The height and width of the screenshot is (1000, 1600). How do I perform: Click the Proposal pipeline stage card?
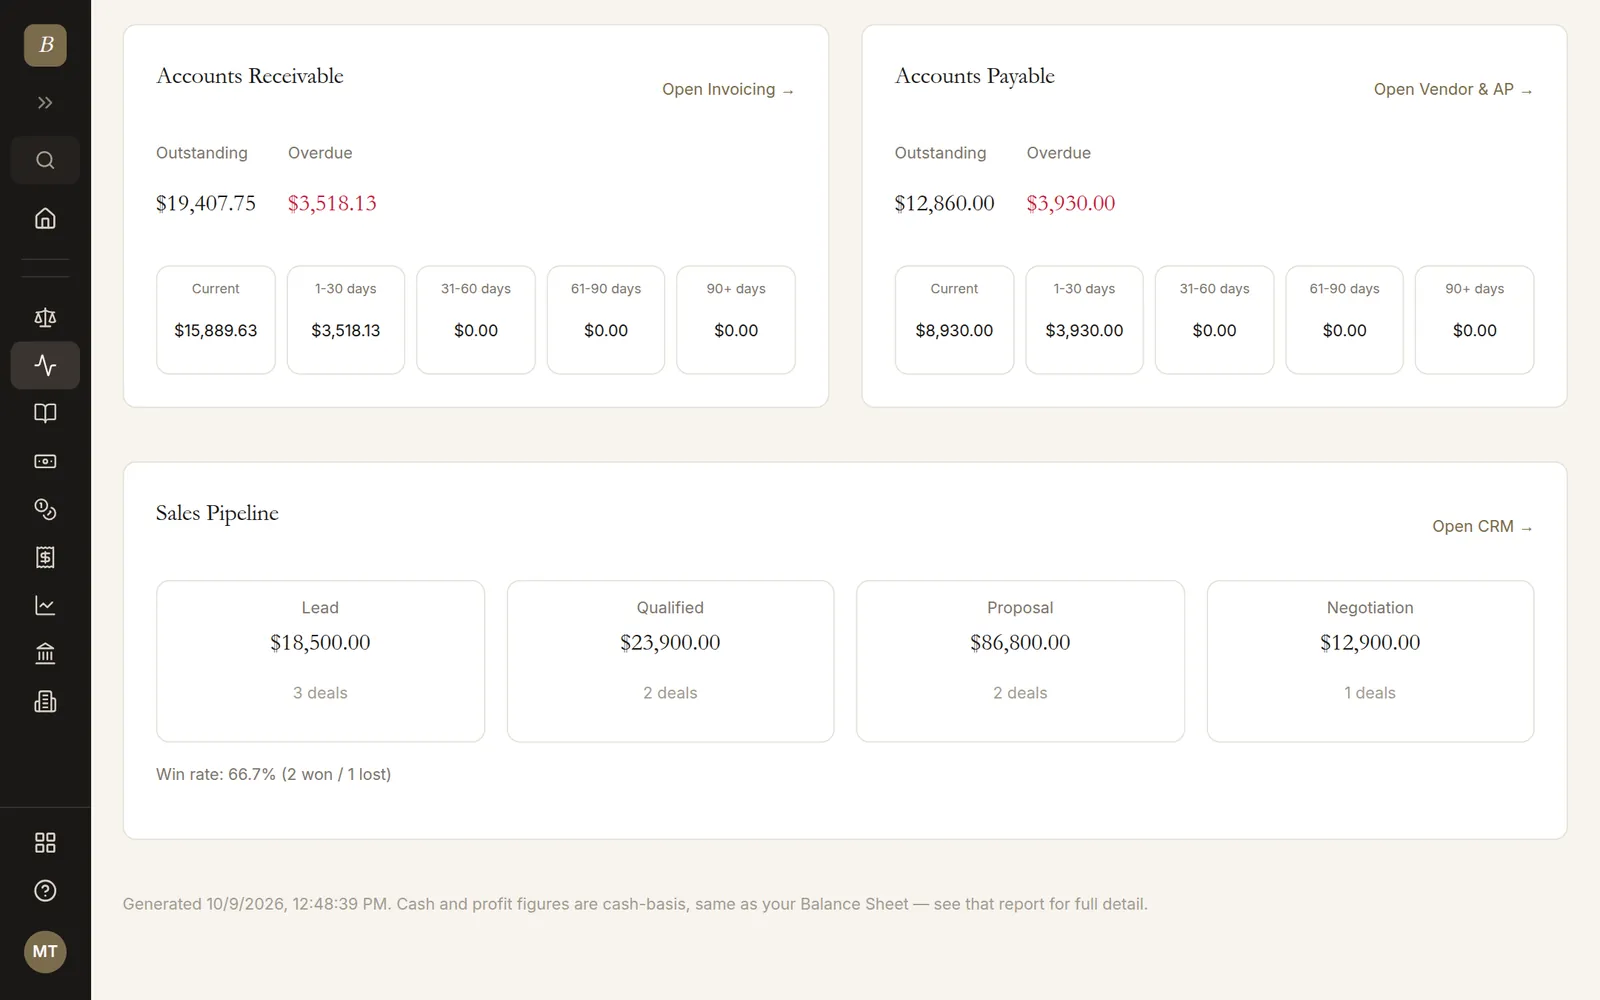click(1020, 661)
